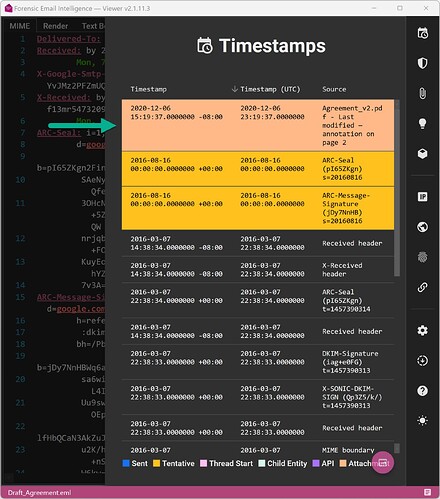
Task: Select the Agreement_v2.pdf last modified row
Action: pos(258,125)
